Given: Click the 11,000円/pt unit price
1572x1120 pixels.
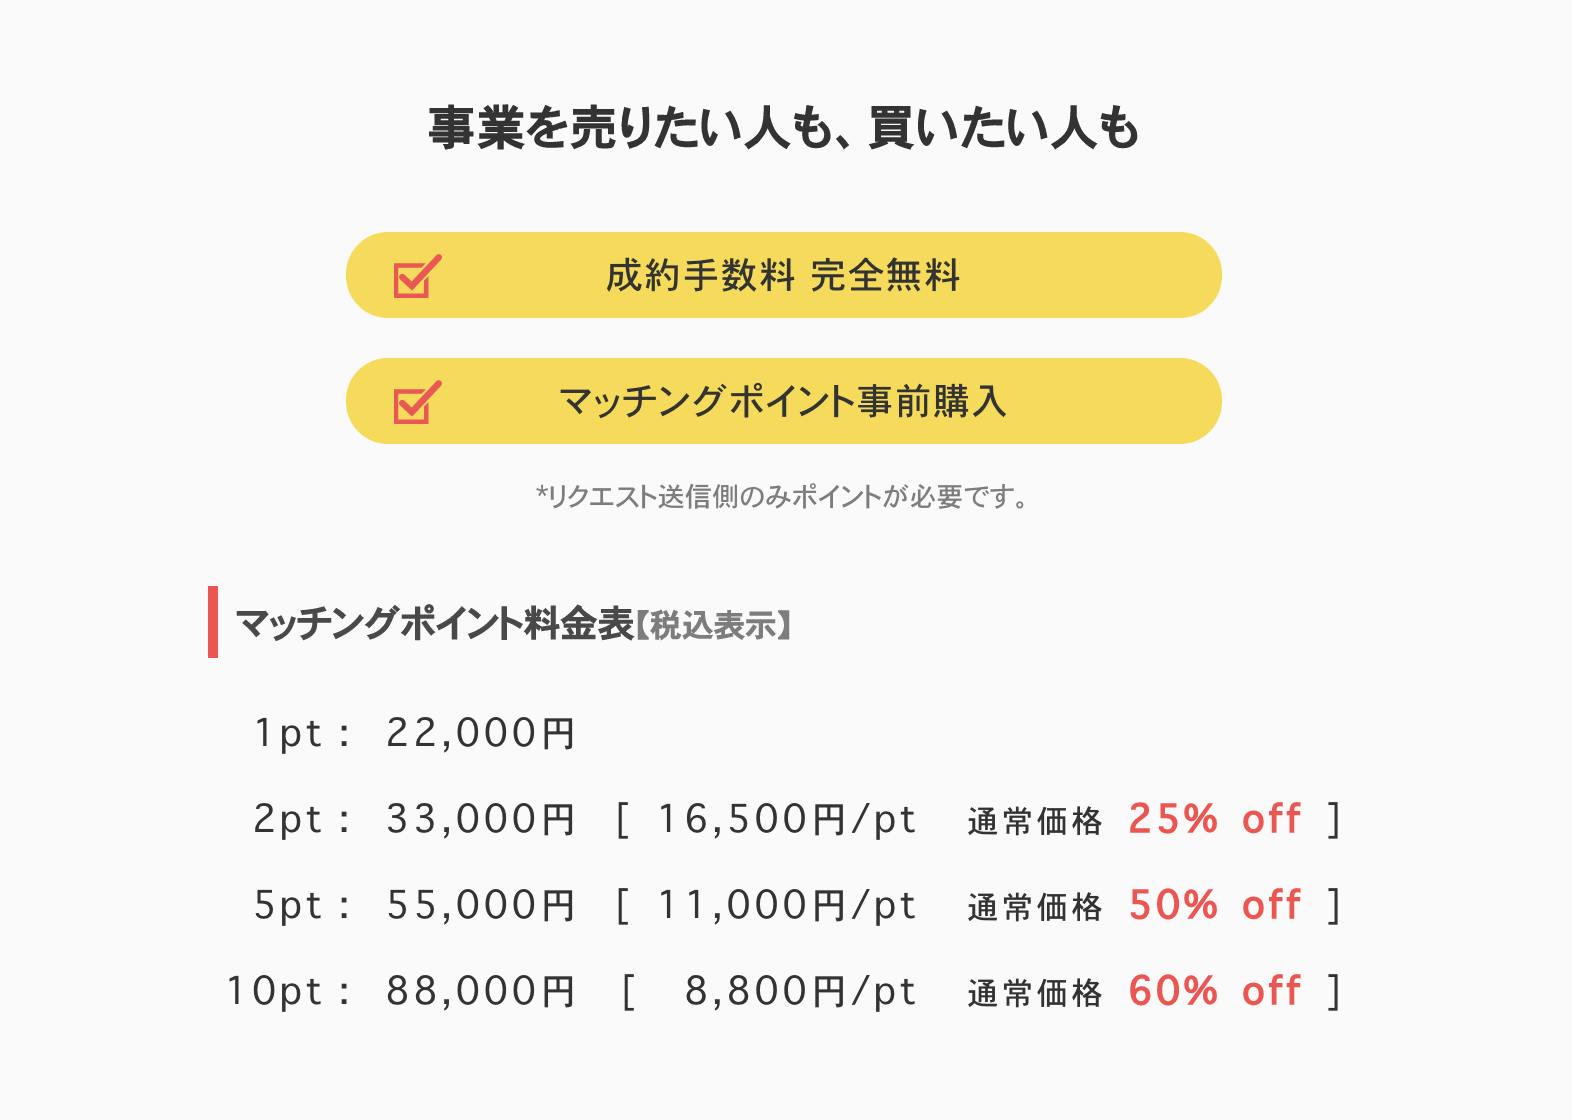Looking at the screenshot, I should coord(787,906).
